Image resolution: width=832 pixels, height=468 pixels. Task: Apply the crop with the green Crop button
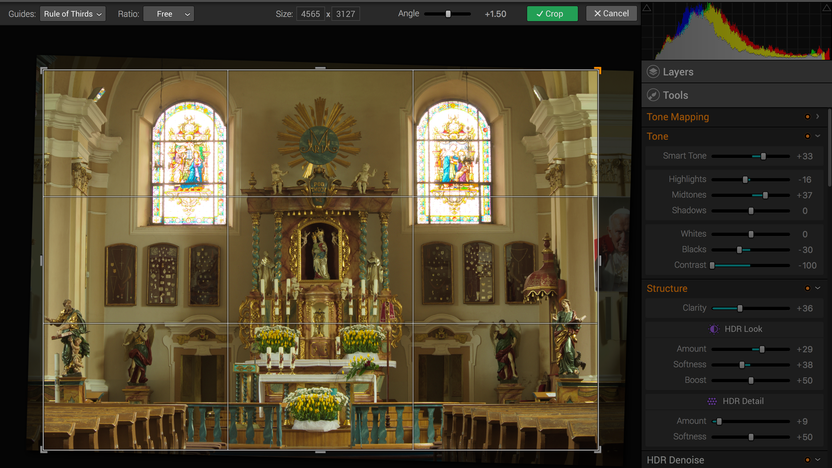click(552, 14)
